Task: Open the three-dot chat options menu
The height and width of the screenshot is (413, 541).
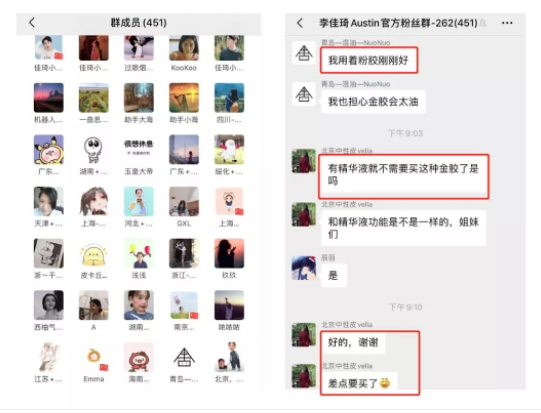Action: [507, 23]
